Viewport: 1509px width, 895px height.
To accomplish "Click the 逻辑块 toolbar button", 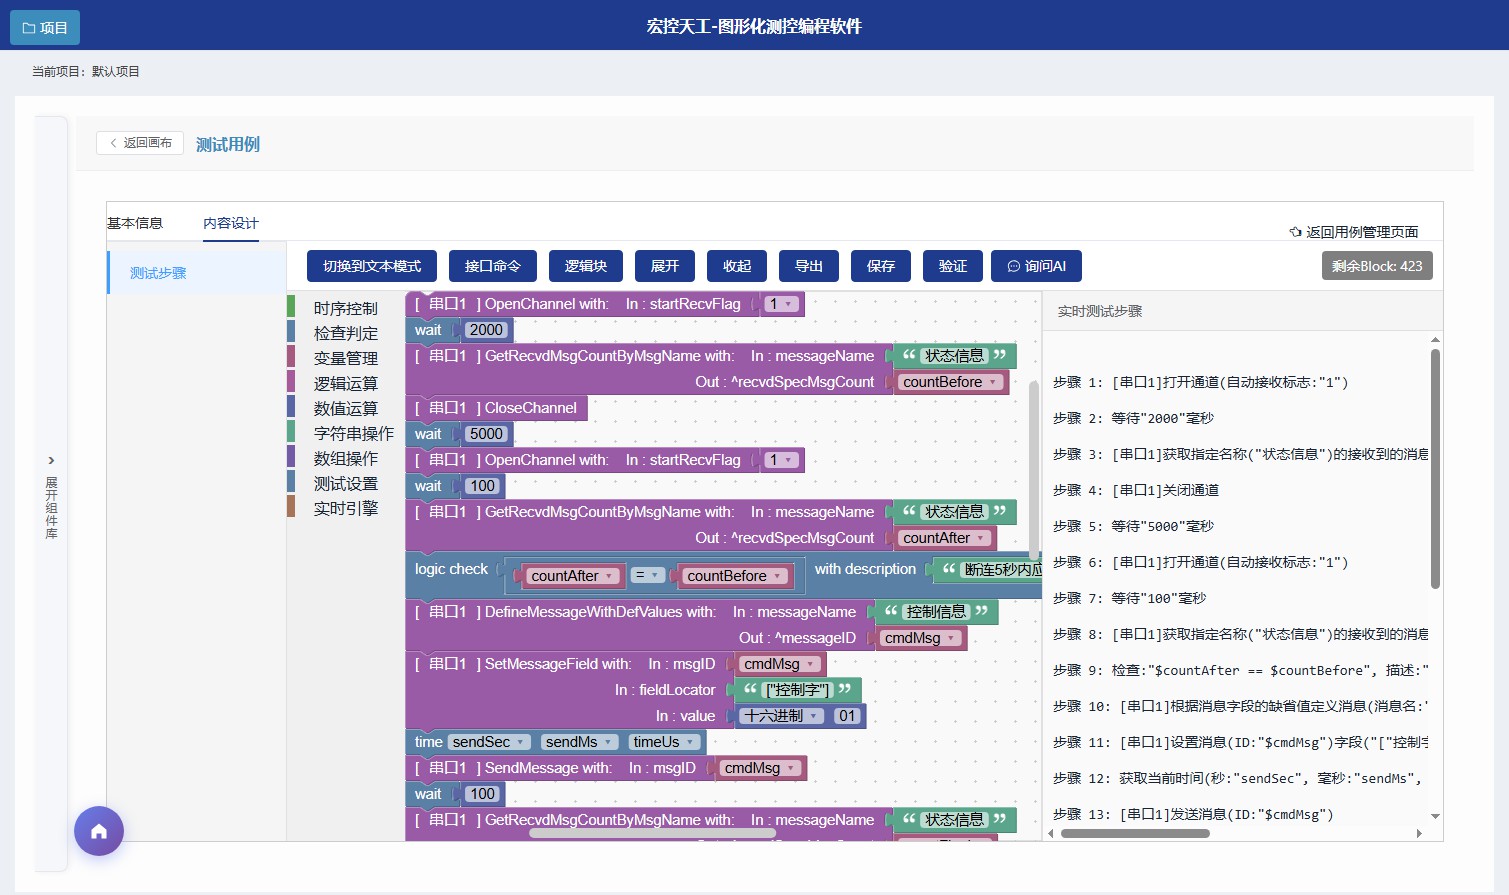I will pos(586,265).
